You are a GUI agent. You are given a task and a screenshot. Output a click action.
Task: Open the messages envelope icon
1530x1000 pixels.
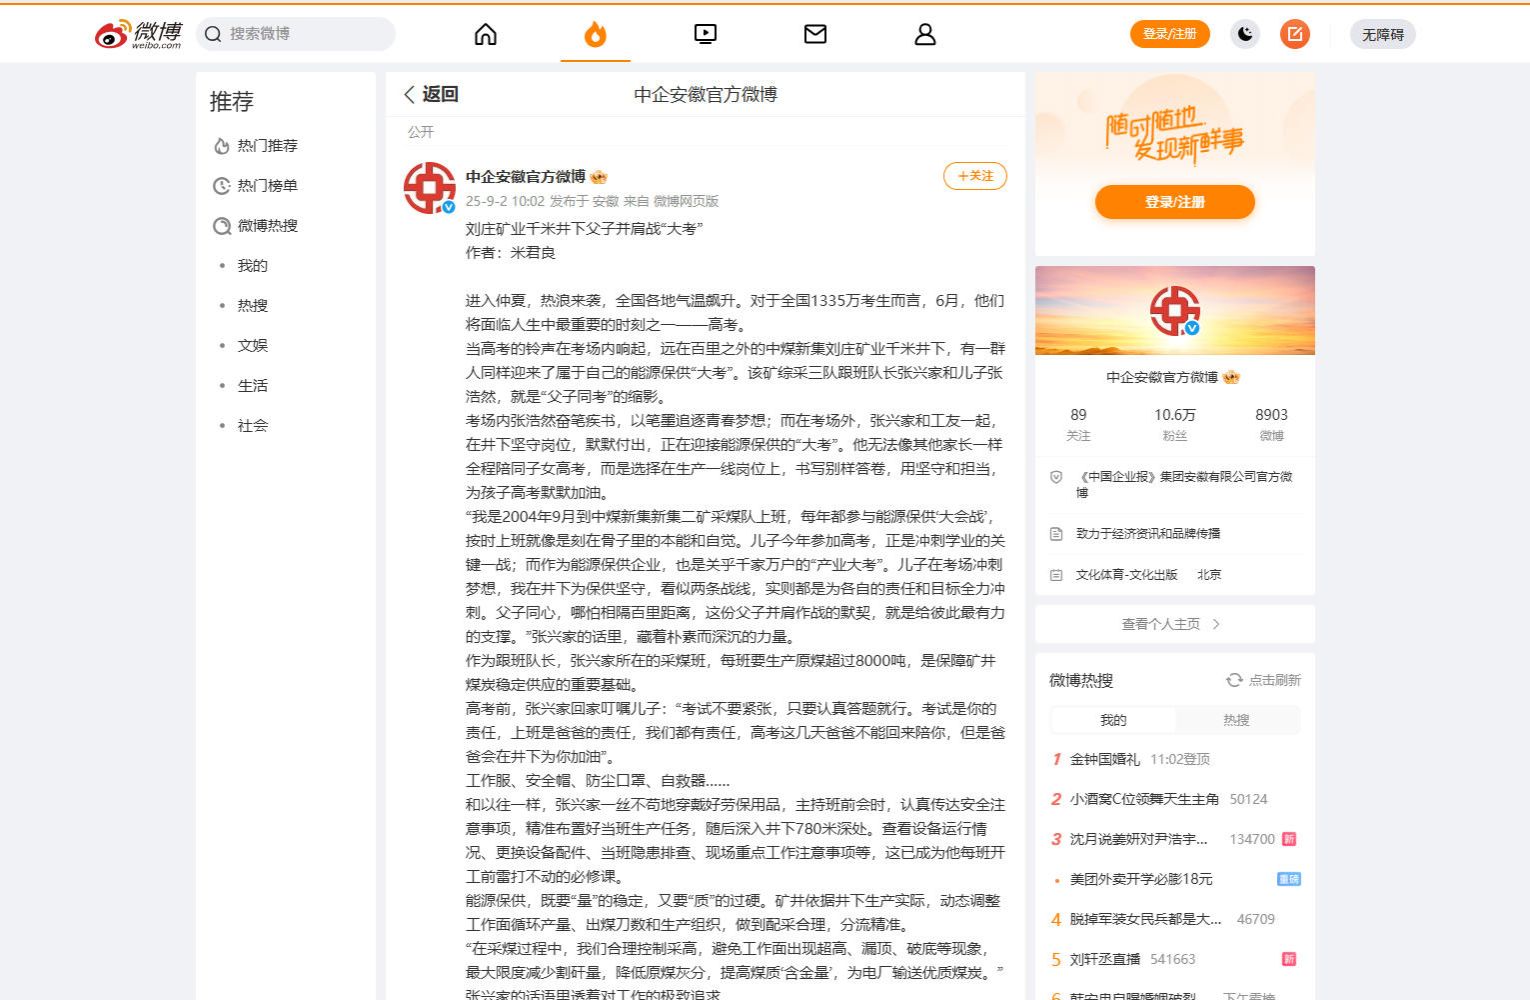[815, 35]
